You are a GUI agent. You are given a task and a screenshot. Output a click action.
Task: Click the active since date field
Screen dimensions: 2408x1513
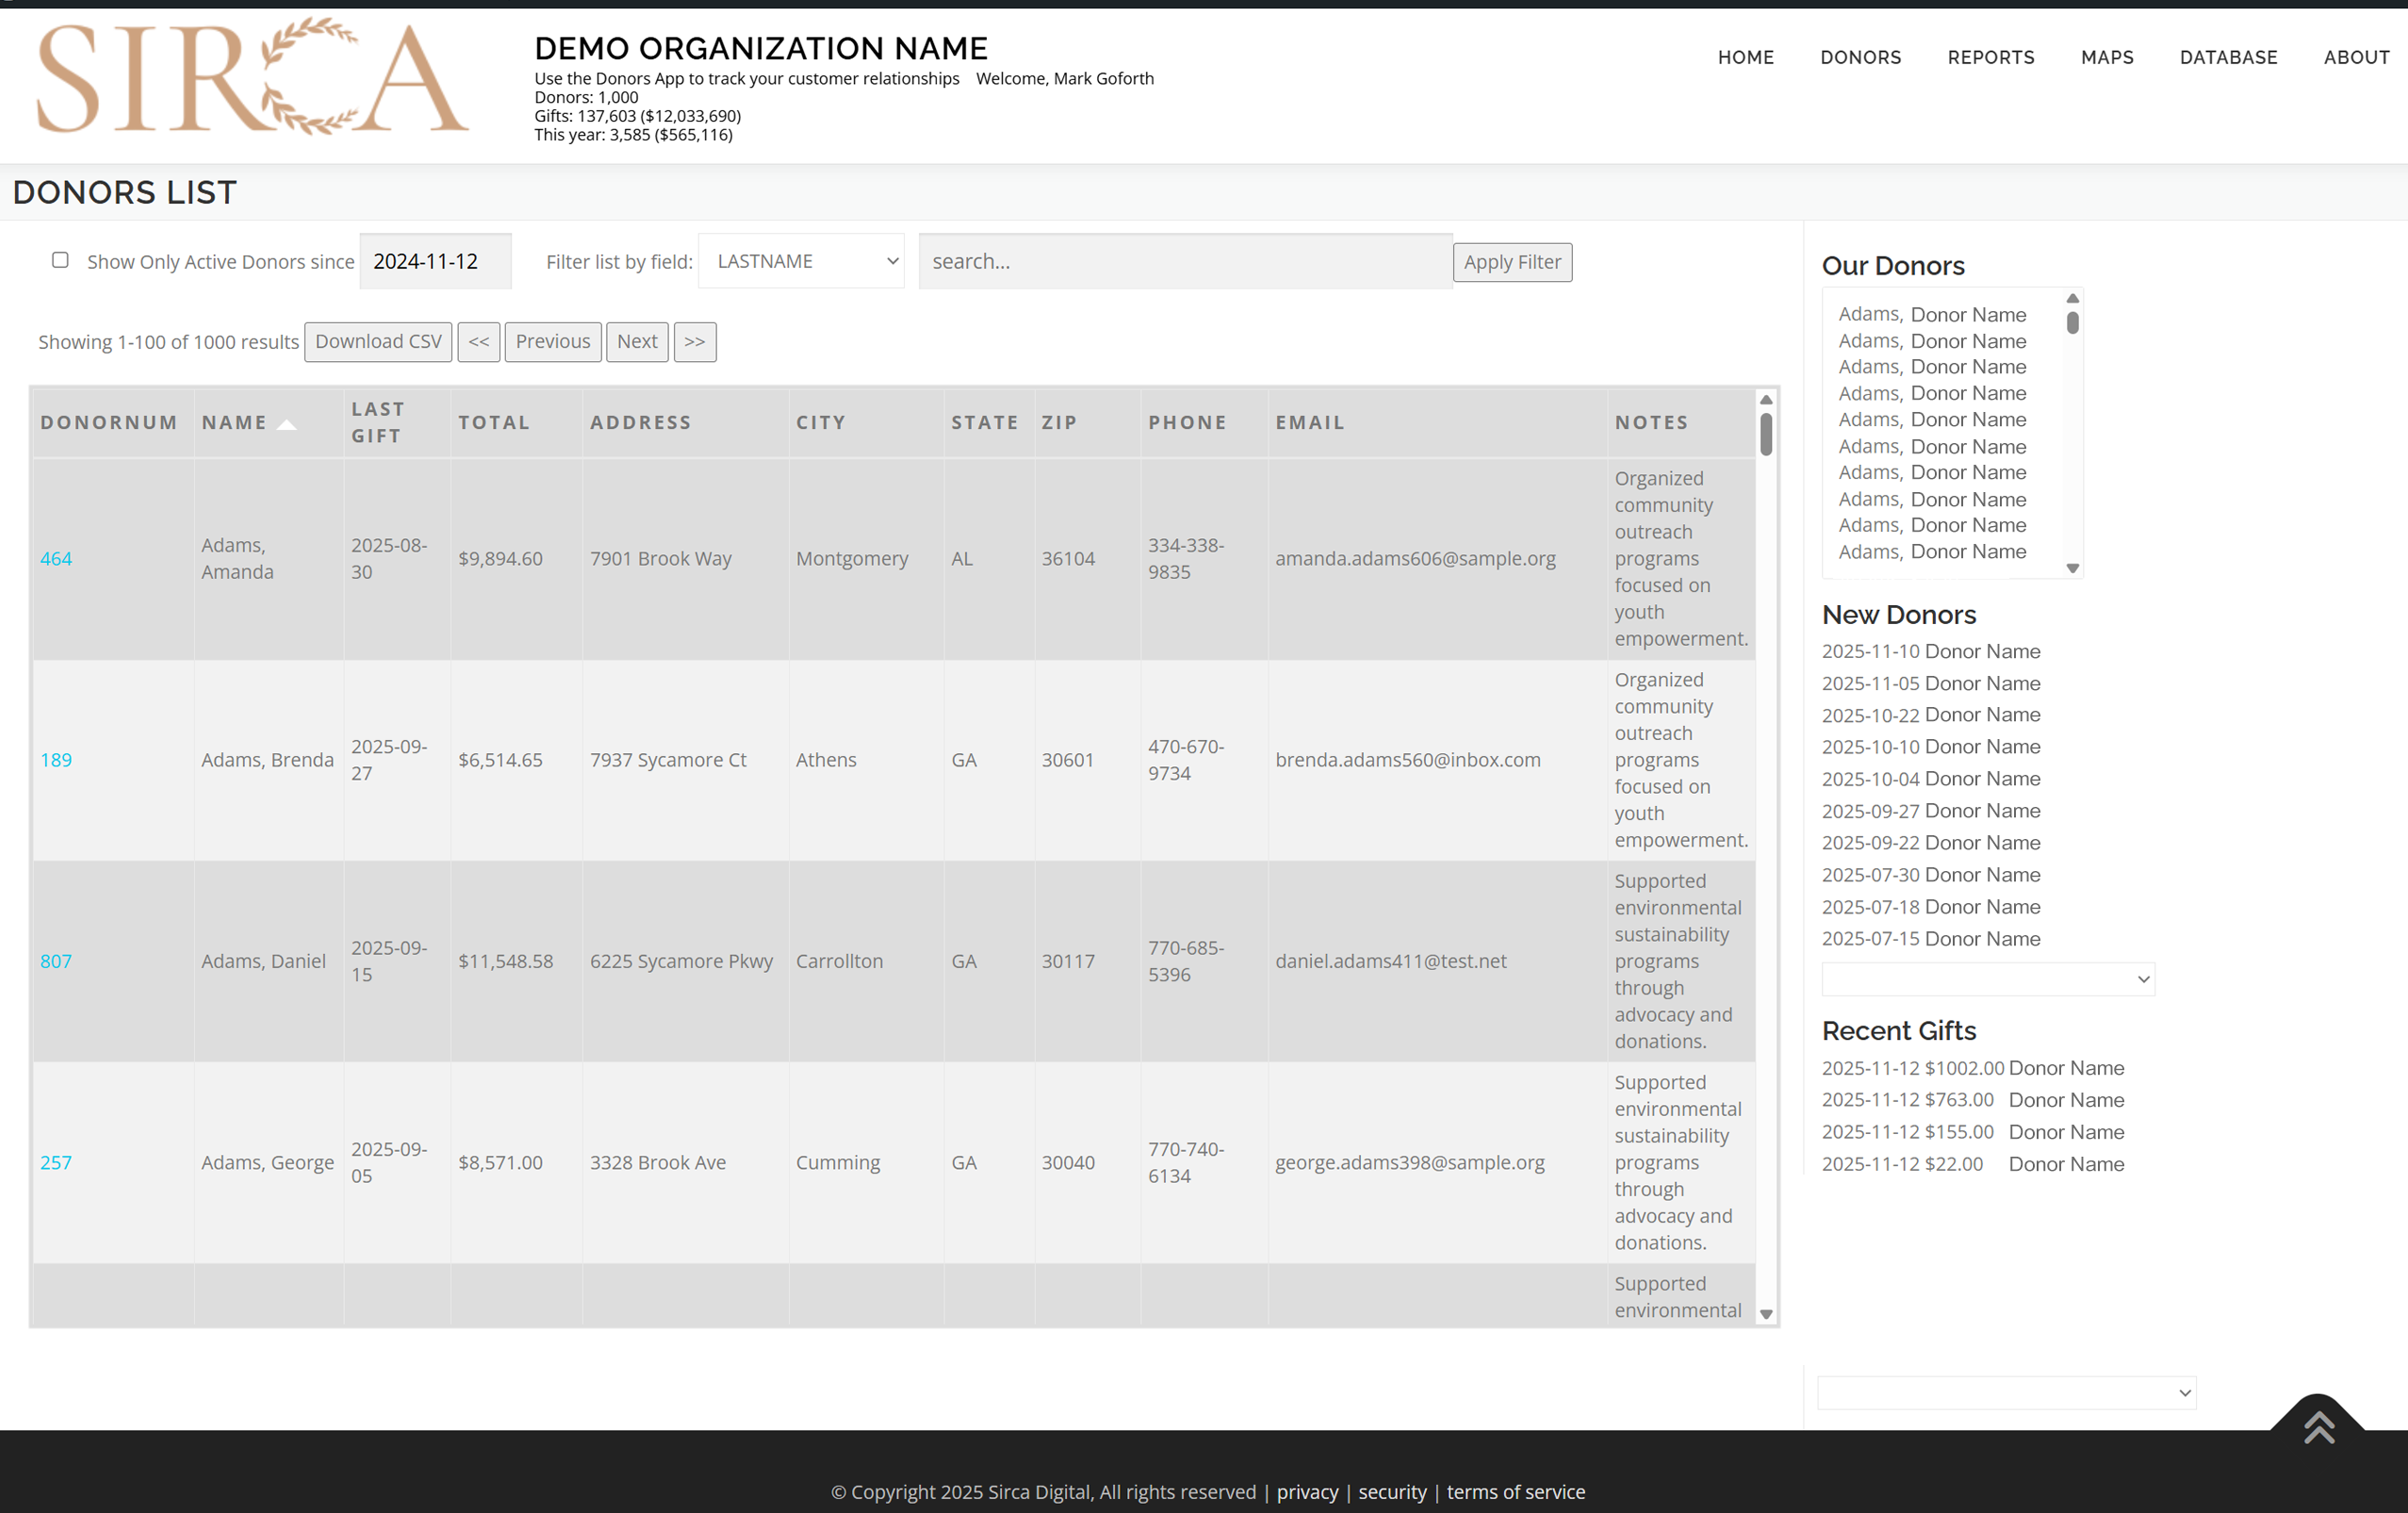click(435, 261)
